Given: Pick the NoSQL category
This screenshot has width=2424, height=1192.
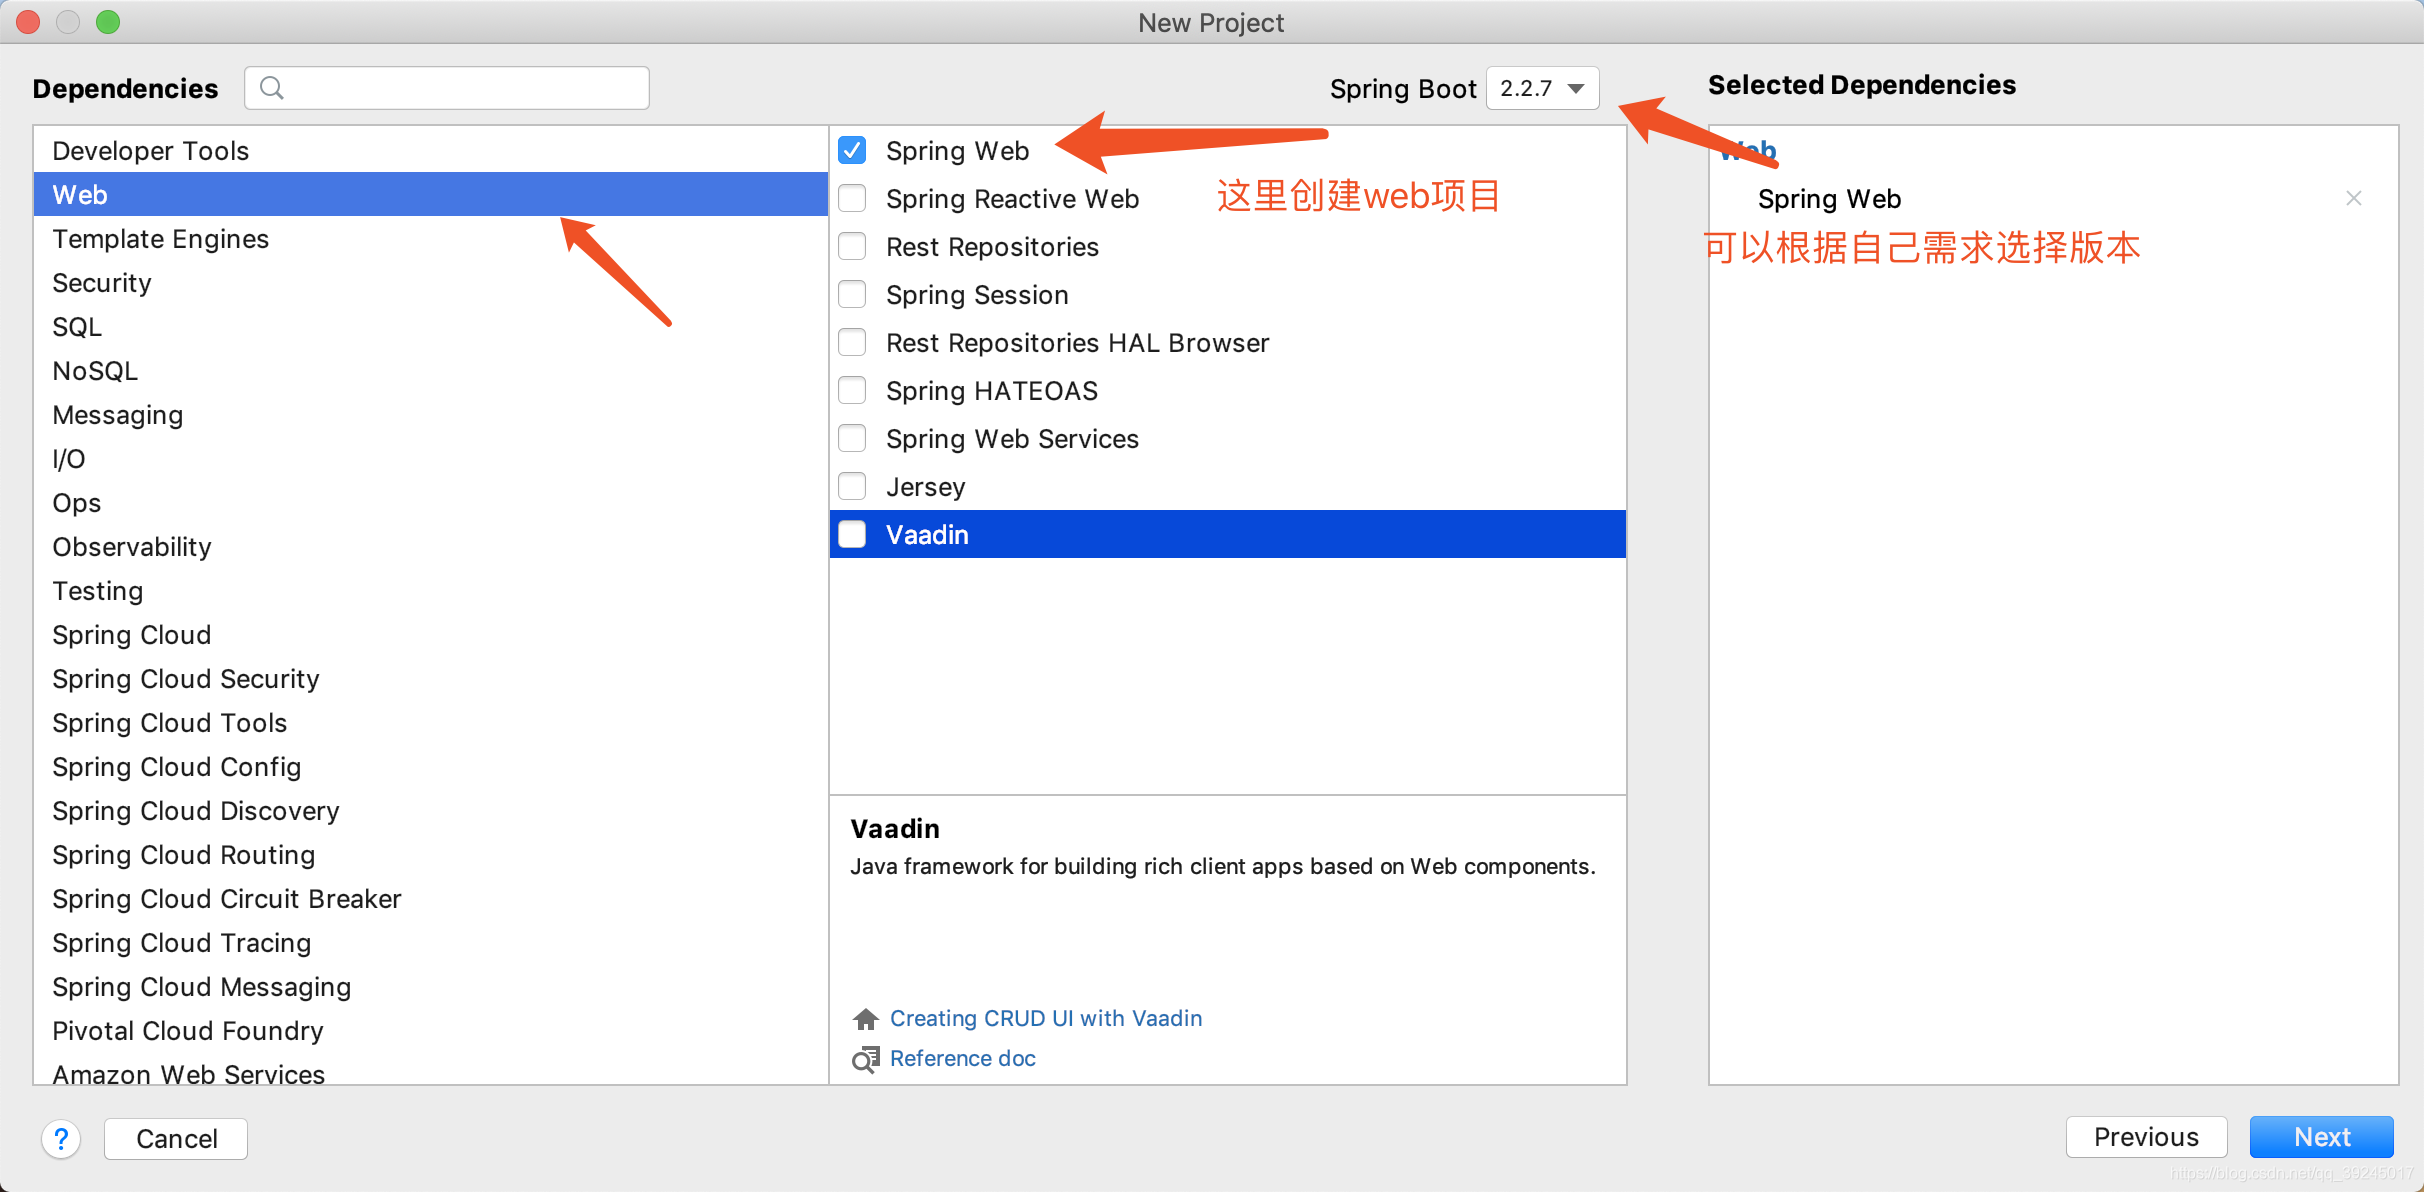Looking at the screenshot, I should (x=431, y=370).
